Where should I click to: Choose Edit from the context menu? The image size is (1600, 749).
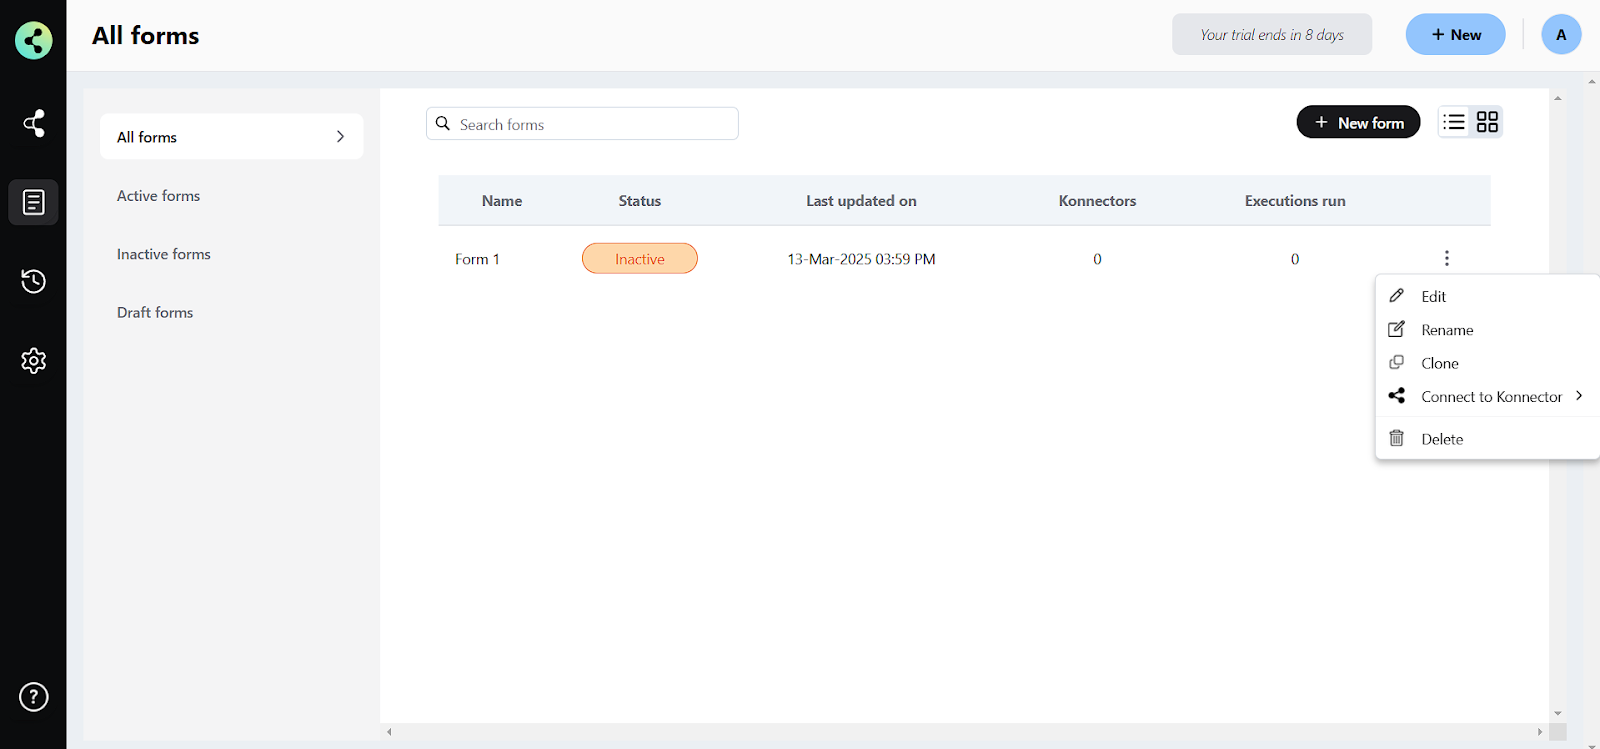point(1487,296)
